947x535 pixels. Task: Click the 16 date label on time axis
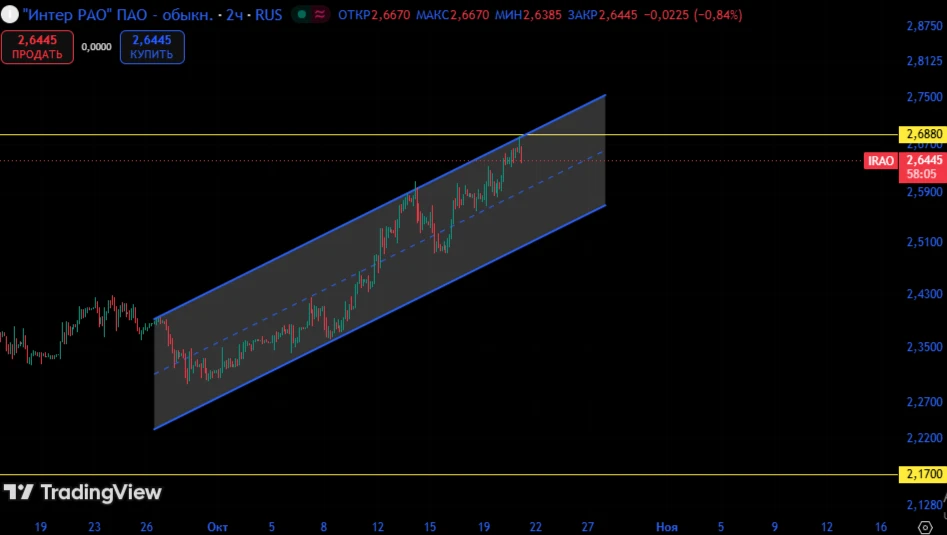pos(881,527)
